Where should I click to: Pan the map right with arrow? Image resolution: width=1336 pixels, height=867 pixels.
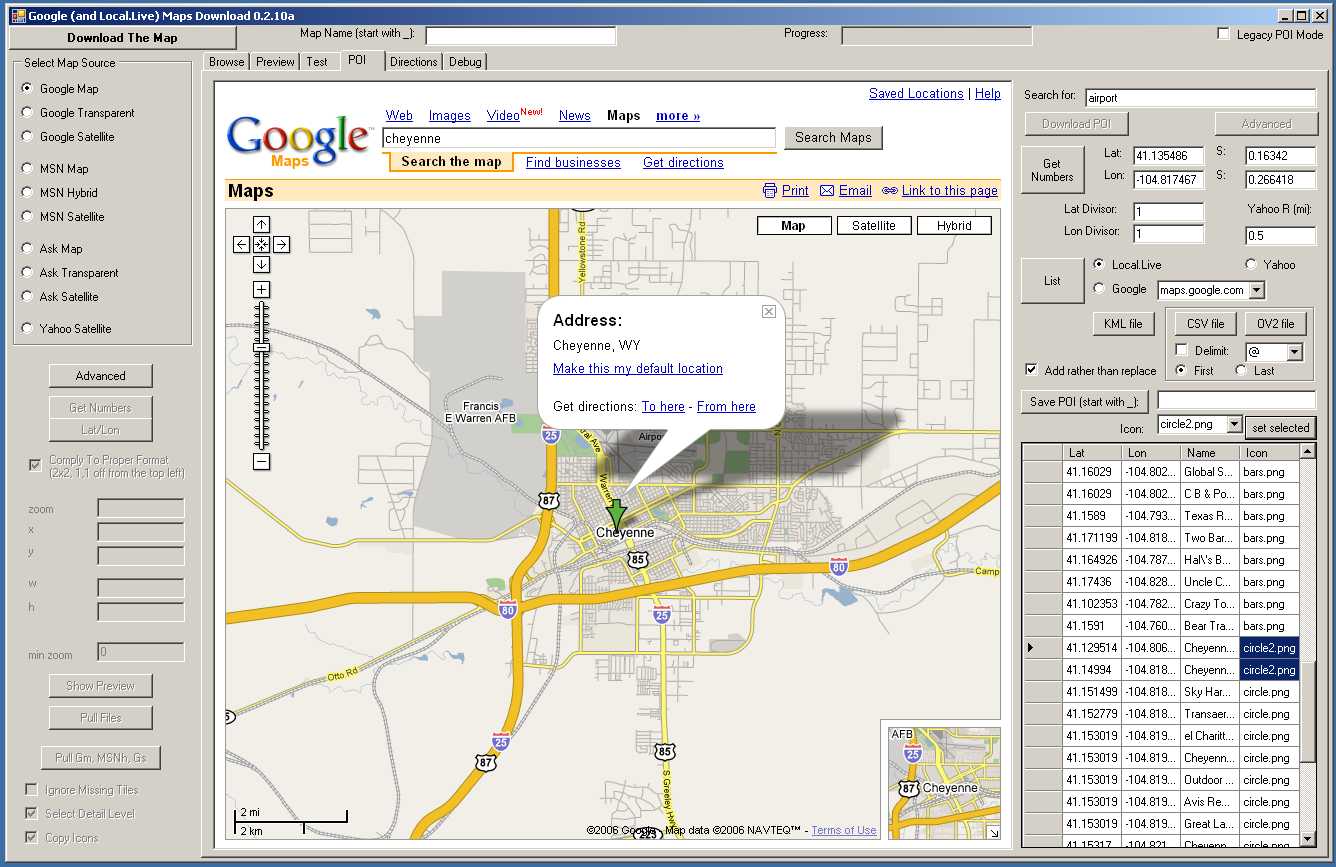pyautogui.click(x=282, y=245)
